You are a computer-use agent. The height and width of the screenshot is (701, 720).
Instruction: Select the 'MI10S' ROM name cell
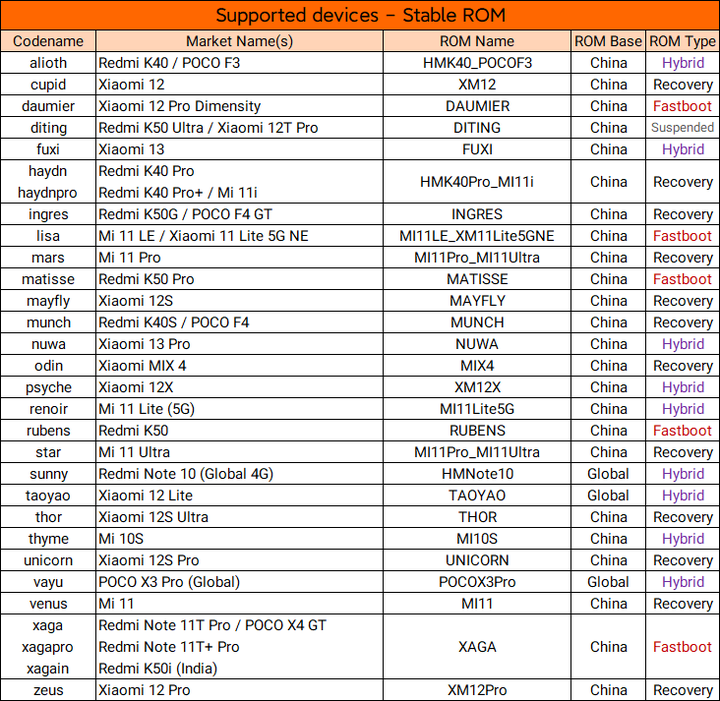(x=477, y=538)
